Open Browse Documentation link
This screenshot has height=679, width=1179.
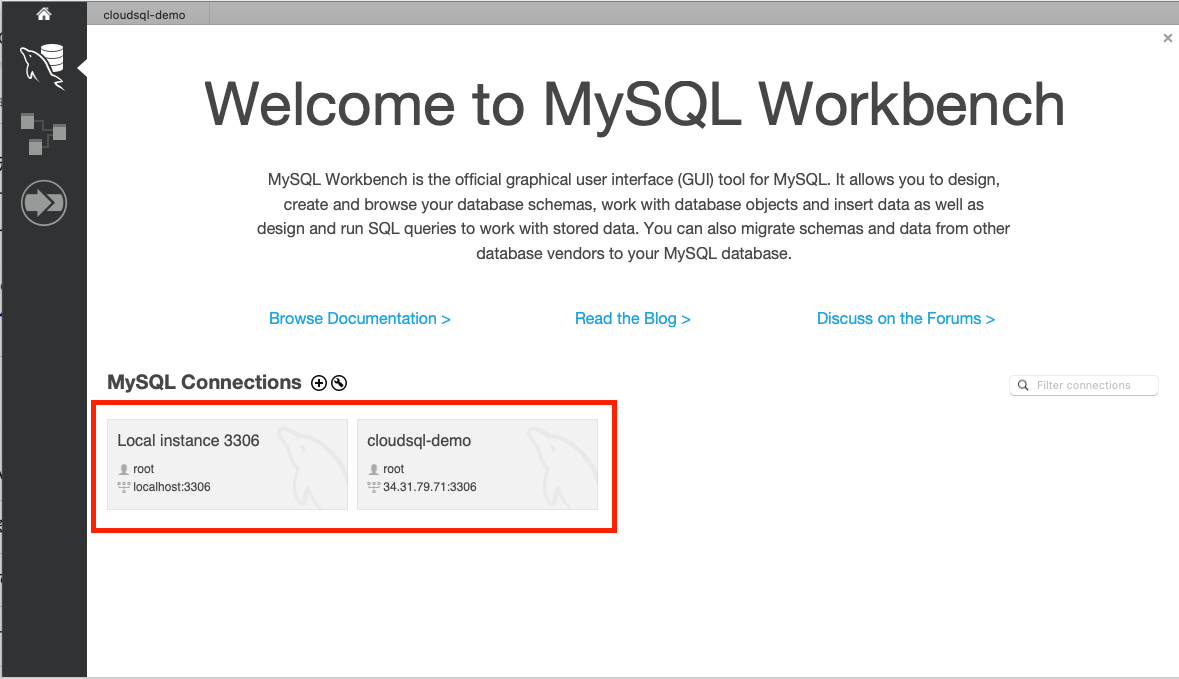point(359,319)
